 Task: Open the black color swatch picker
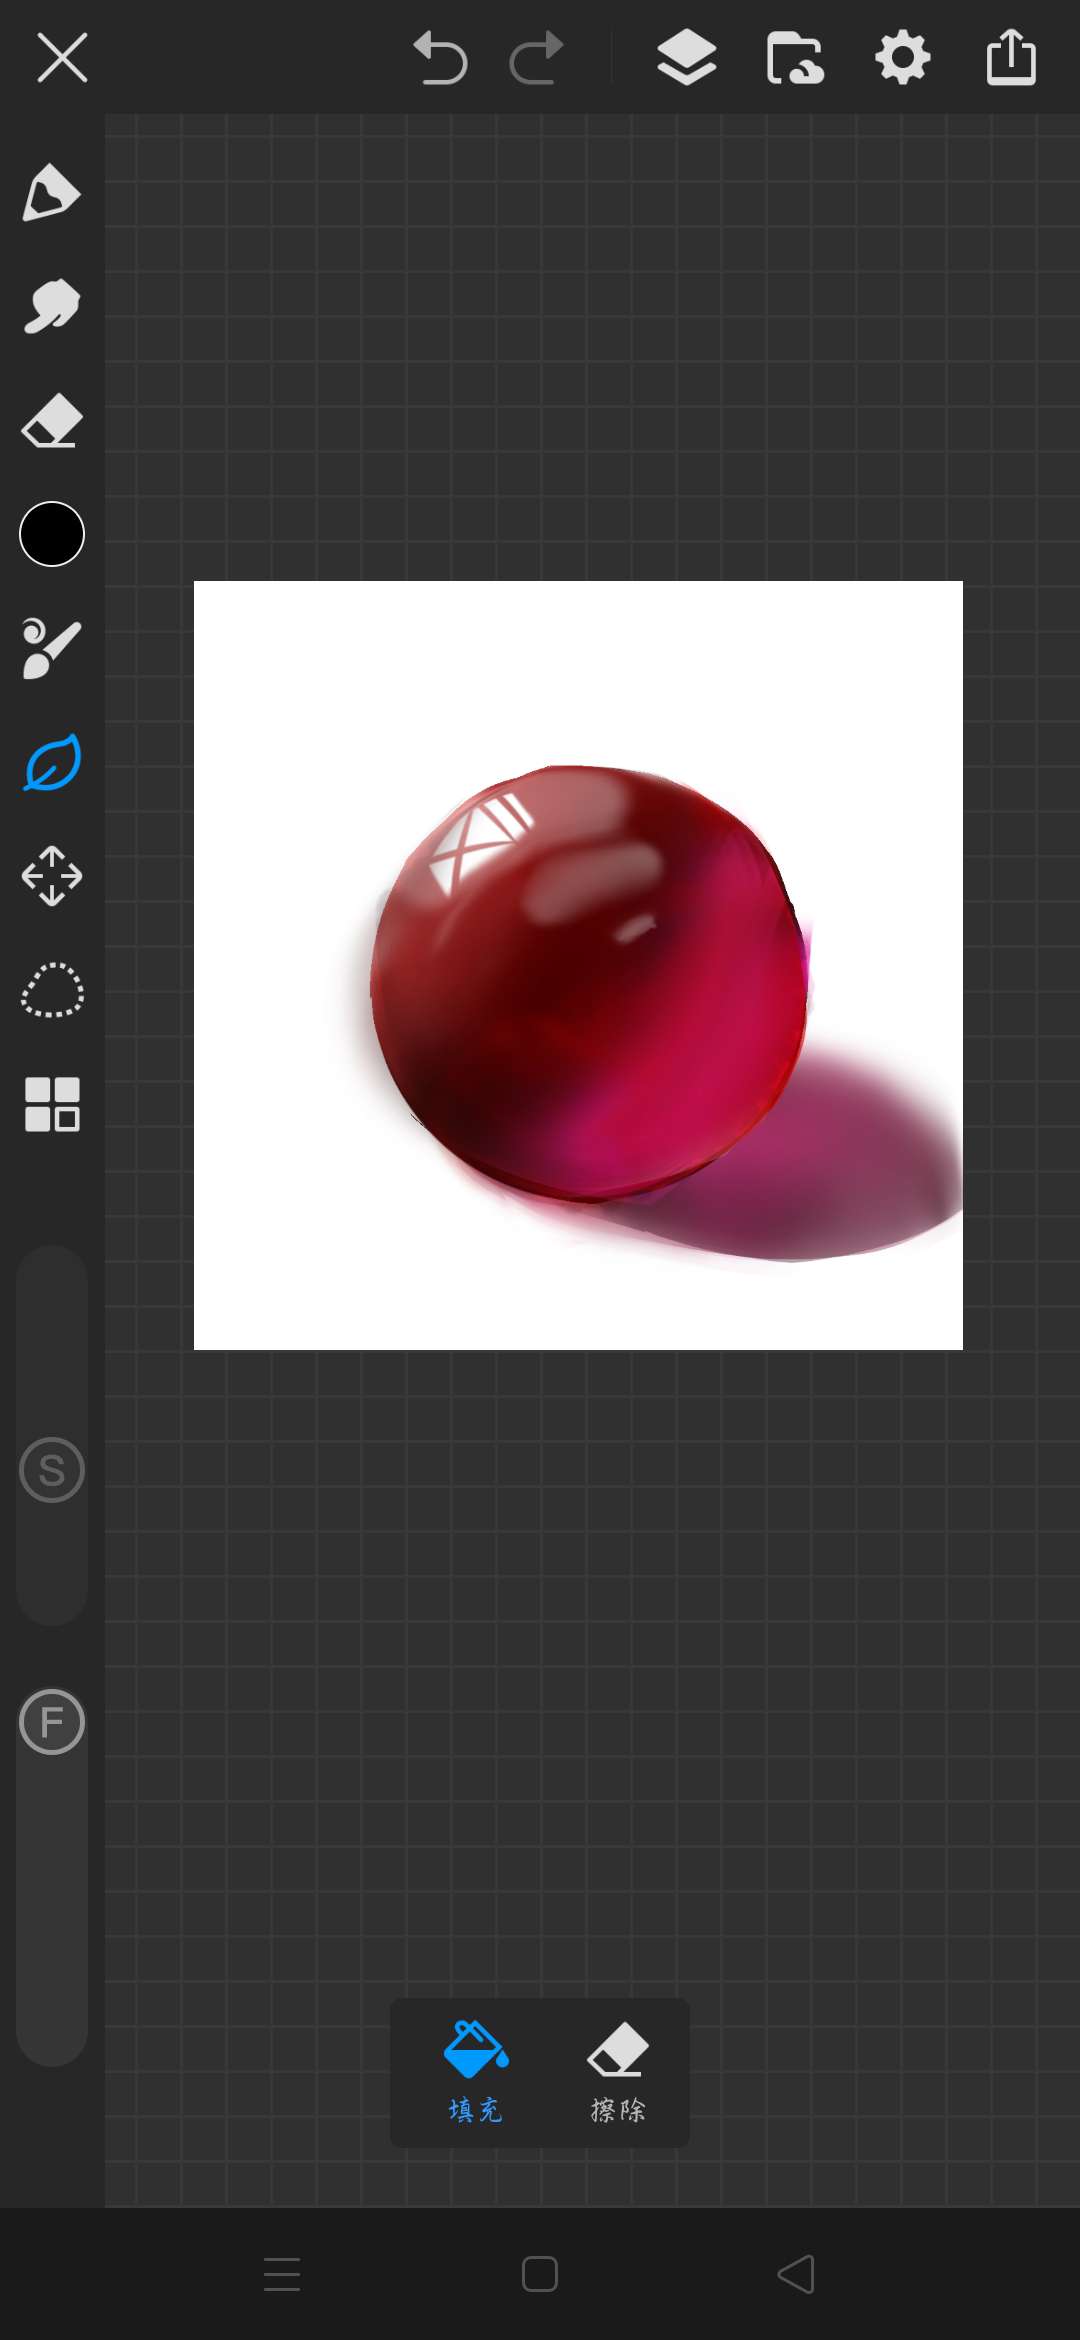click(52, 534)
